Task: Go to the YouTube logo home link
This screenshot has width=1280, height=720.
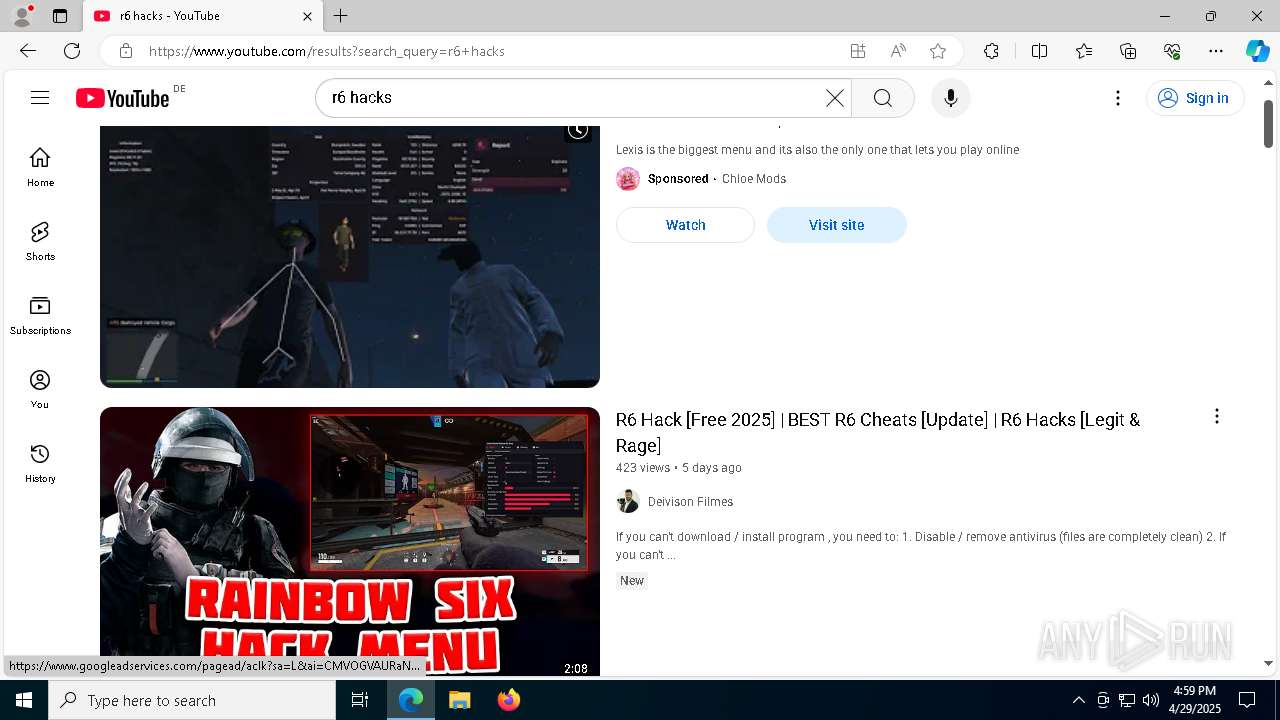Action: [x=123, y=98]
